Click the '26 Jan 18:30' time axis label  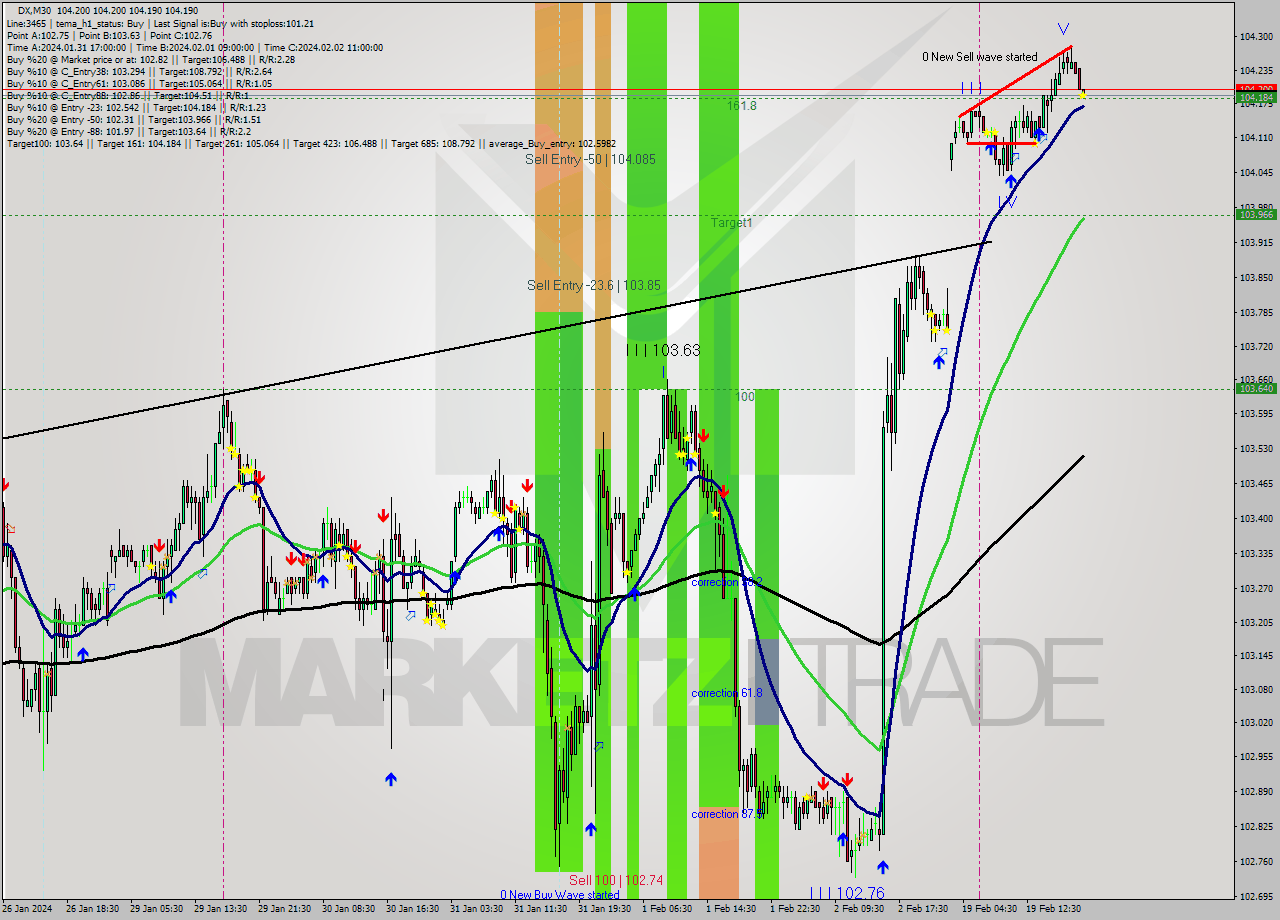click(x=91, y=909)
